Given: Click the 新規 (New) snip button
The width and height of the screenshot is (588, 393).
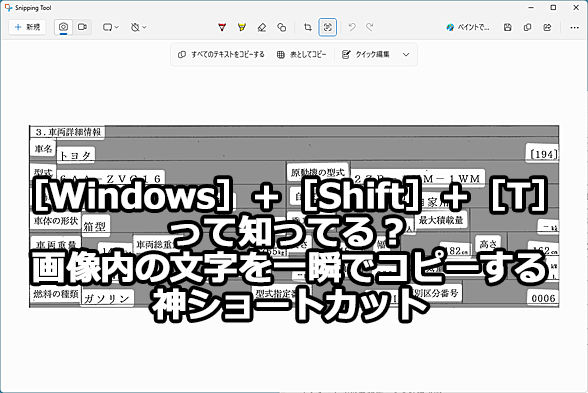Looking at the screenshot, I should click(27, 27).
